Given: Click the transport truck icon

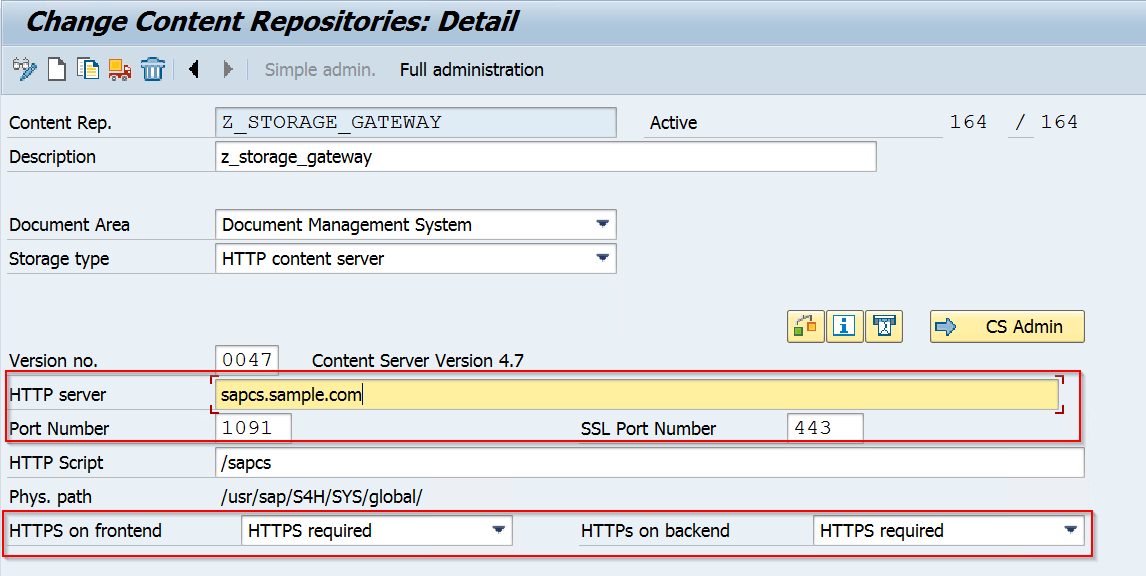Looking at the screenshot, I should click(120, 69).
